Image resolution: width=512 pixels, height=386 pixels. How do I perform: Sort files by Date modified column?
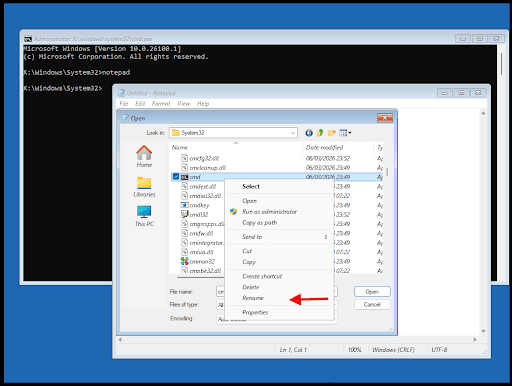click(338, 147)
